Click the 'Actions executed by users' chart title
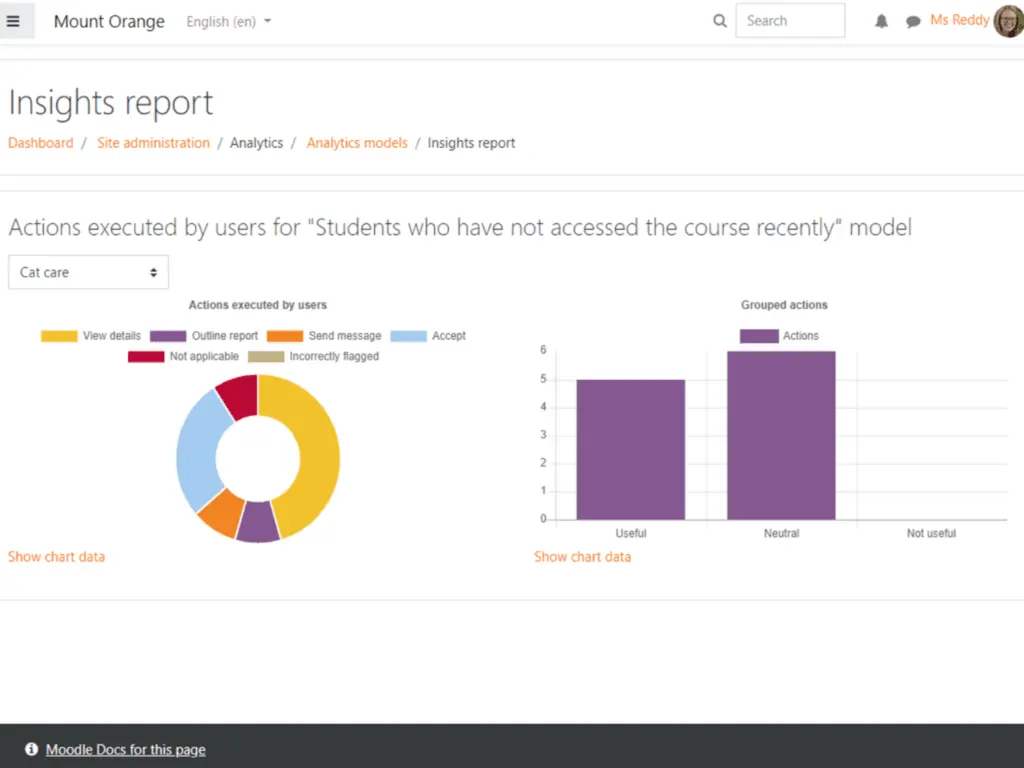 pos(258,305)
